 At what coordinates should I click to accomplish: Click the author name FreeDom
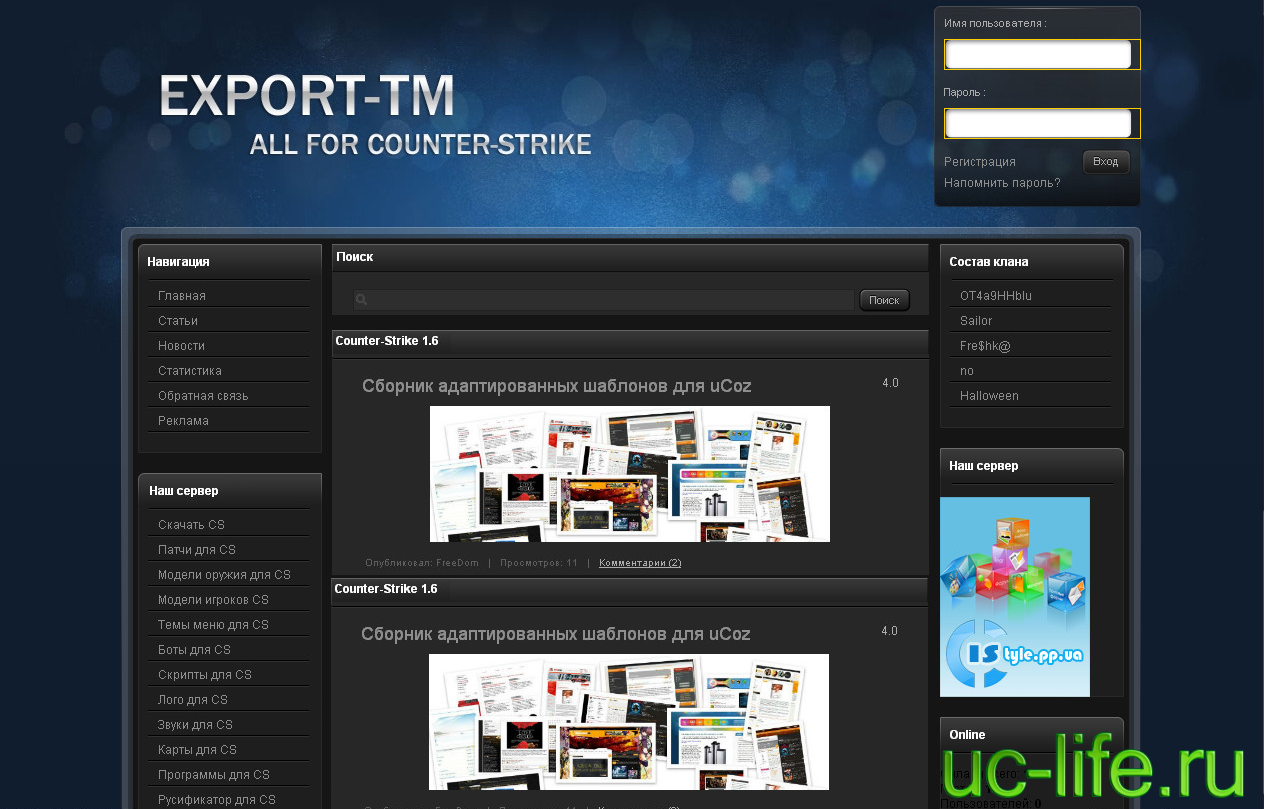tap(457, 563)
